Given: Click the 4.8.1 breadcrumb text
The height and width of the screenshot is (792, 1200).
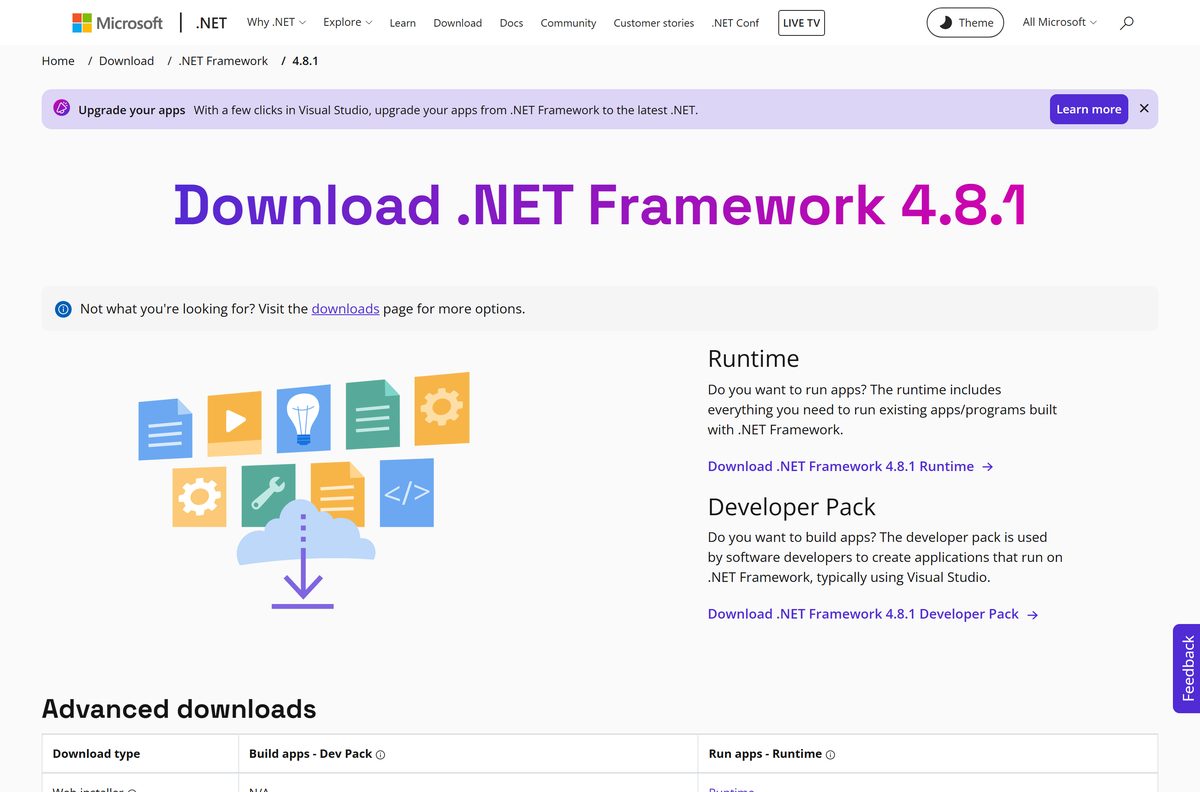Looking at the screenshot, I should click(305, 61).
